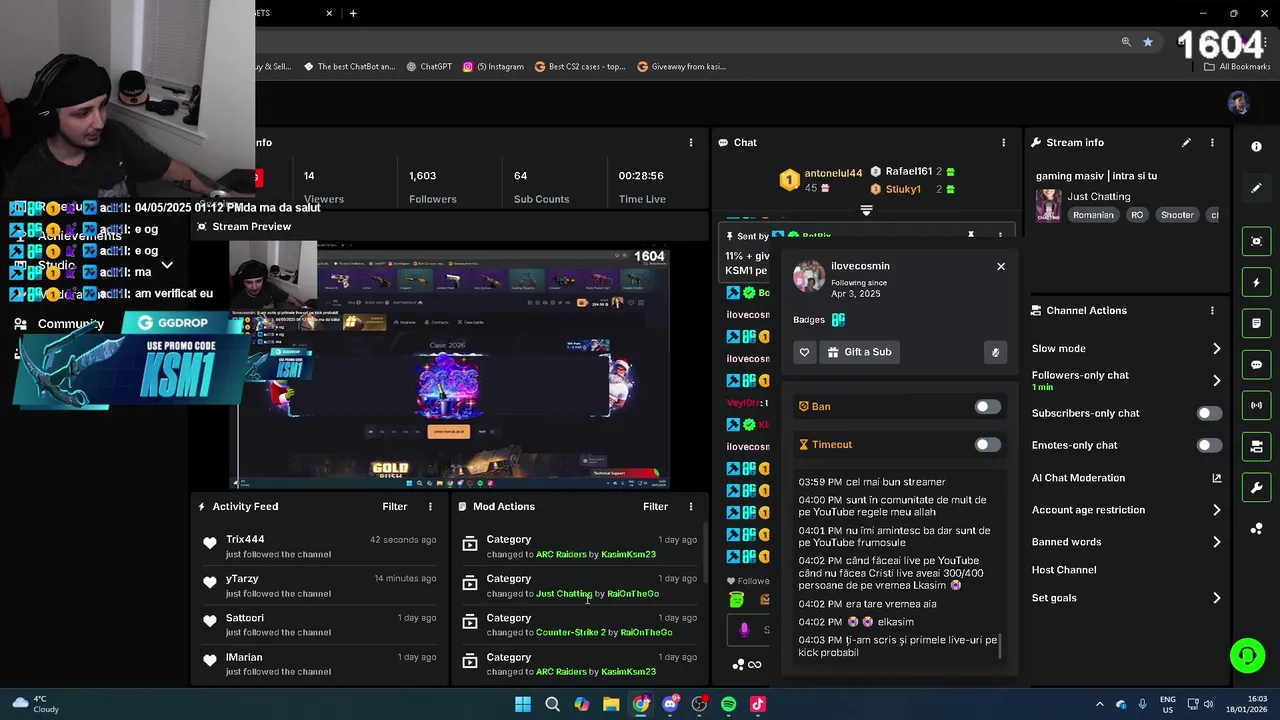Open the Mod Actions three-dot menu
The width and height of the screenshot is (1280, 720).
click(690, 507)
